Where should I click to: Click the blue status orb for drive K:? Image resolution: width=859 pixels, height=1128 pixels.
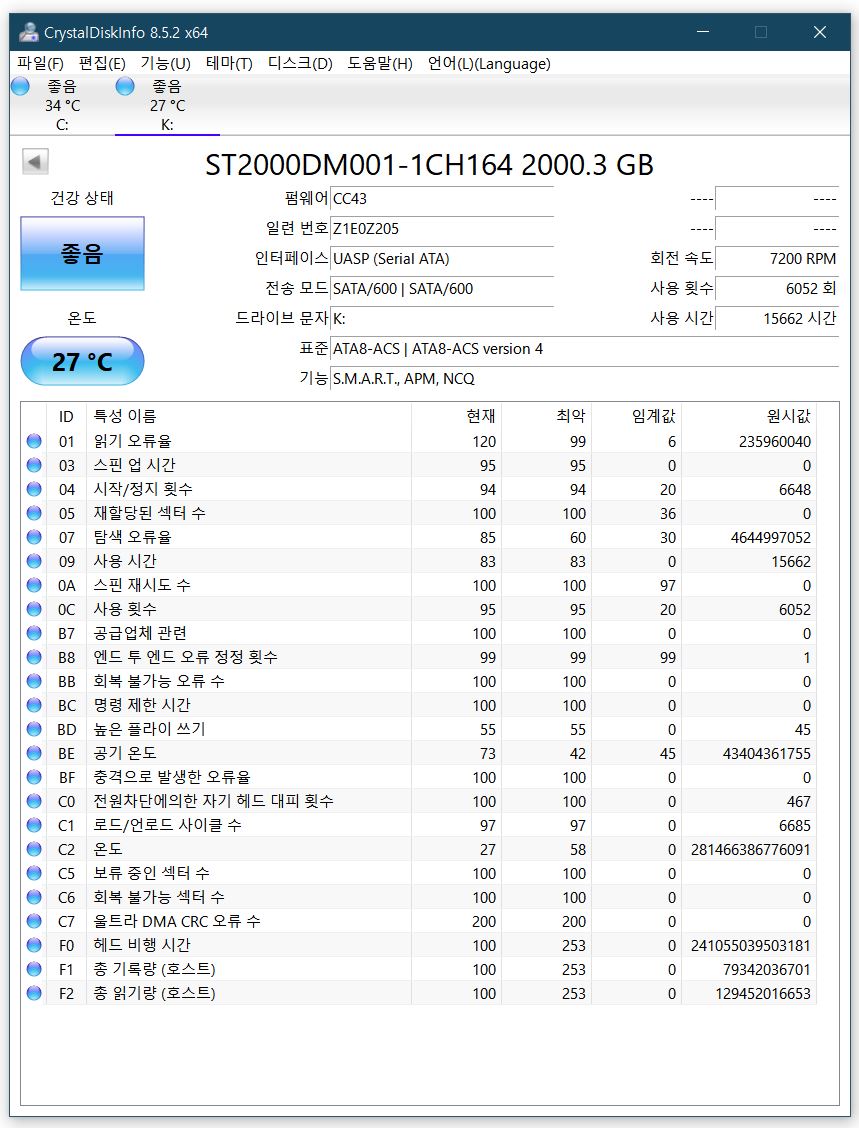click(x=125, y=86)
